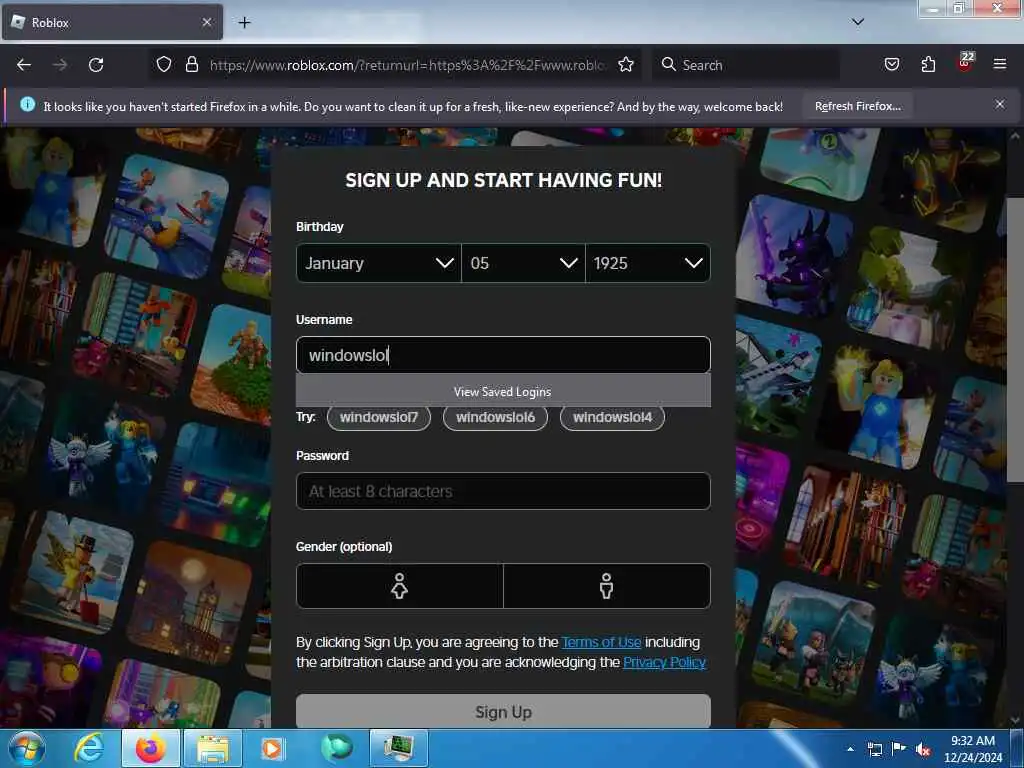The height and width of the screenshot is (768, 1024).
Task: Click the Sign Up button
Action: click(x=503, y=711)
